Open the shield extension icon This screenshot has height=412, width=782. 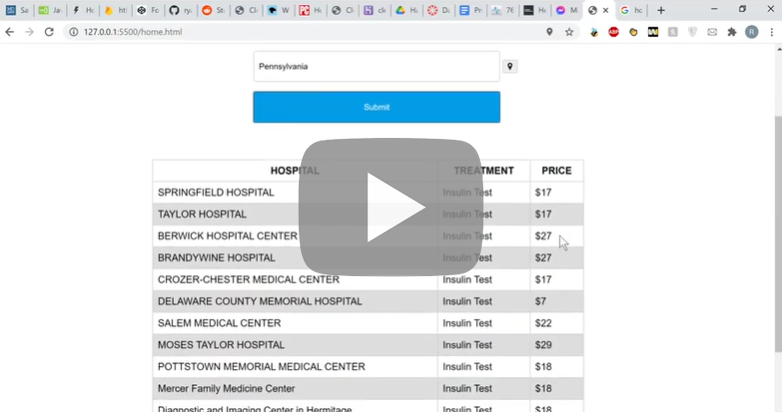692,32
